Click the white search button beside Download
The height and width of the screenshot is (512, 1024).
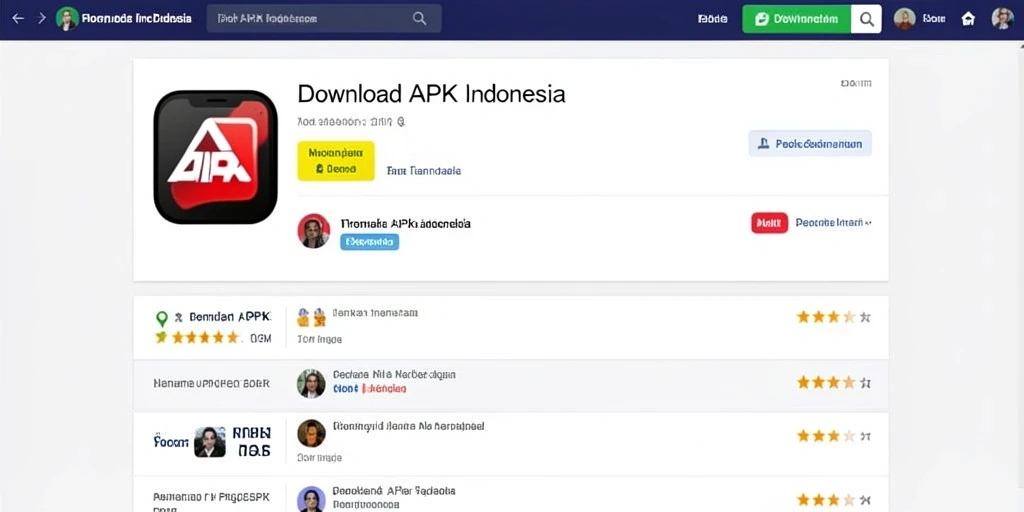(x=867, y=19)
